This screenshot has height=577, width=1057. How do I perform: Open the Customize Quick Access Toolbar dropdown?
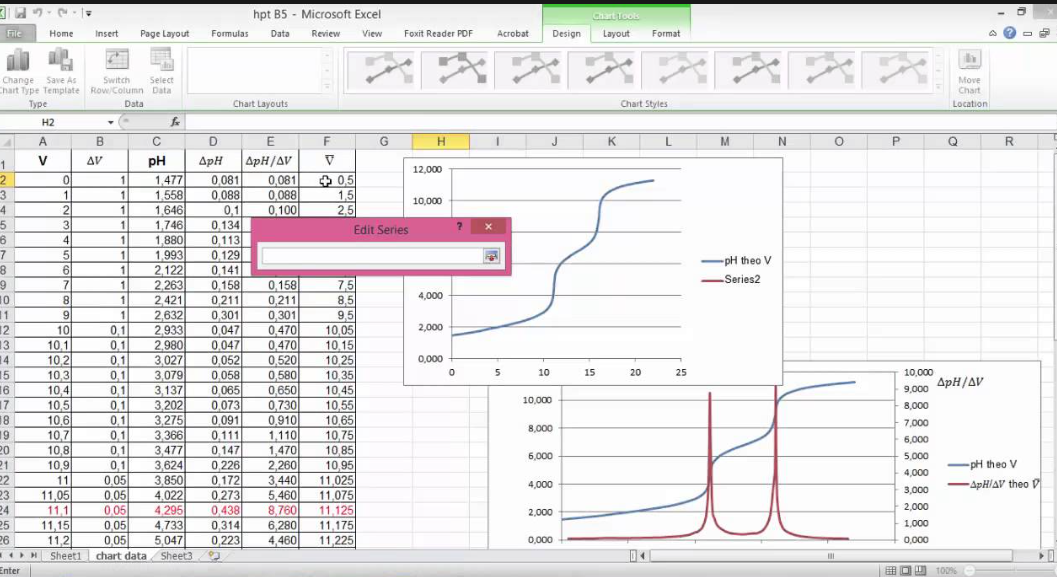[89, 14]
